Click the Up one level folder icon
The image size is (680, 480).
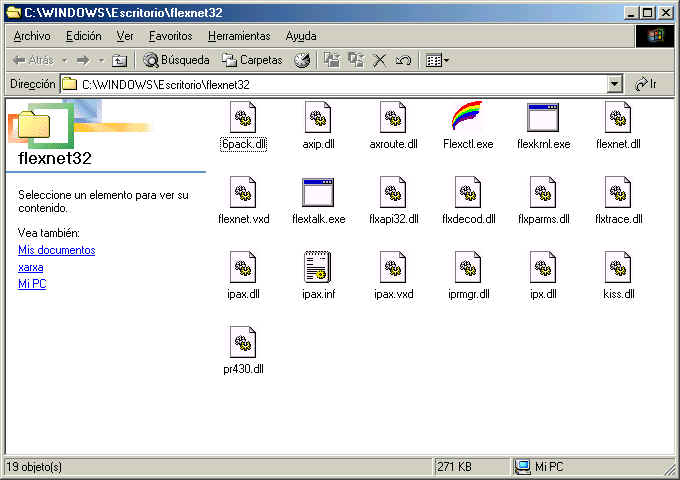(x=119, y=60)
